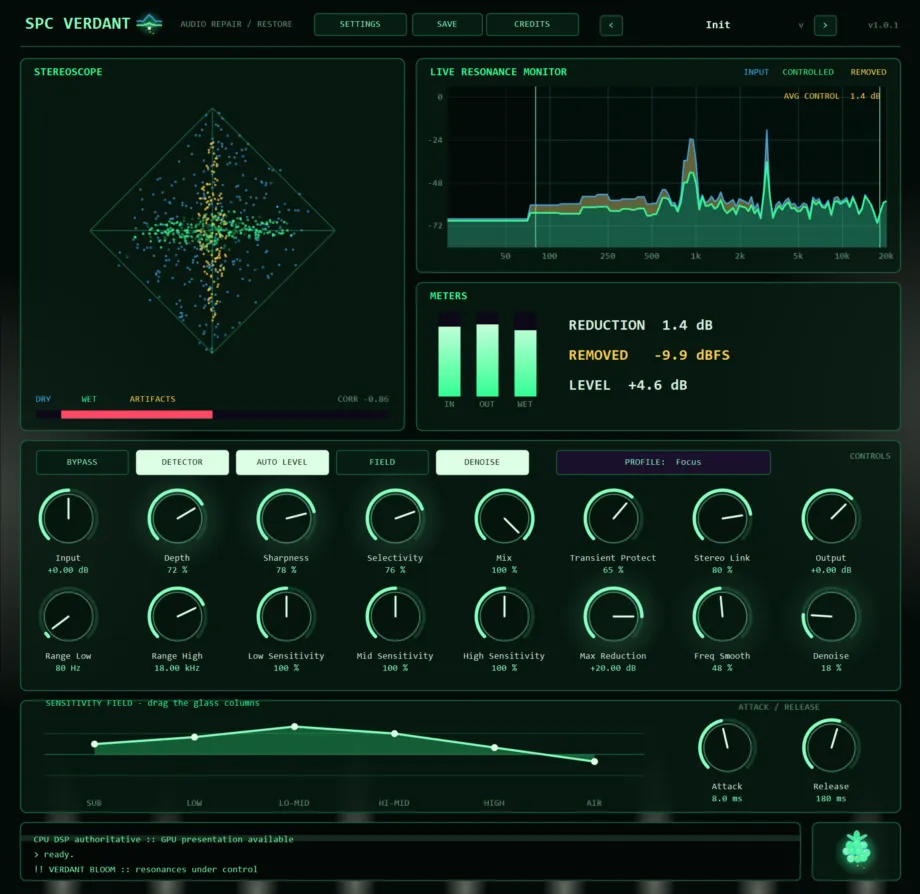Toggle DRY legend in stereoscope
920x894 pixels.
pos(43,399)
